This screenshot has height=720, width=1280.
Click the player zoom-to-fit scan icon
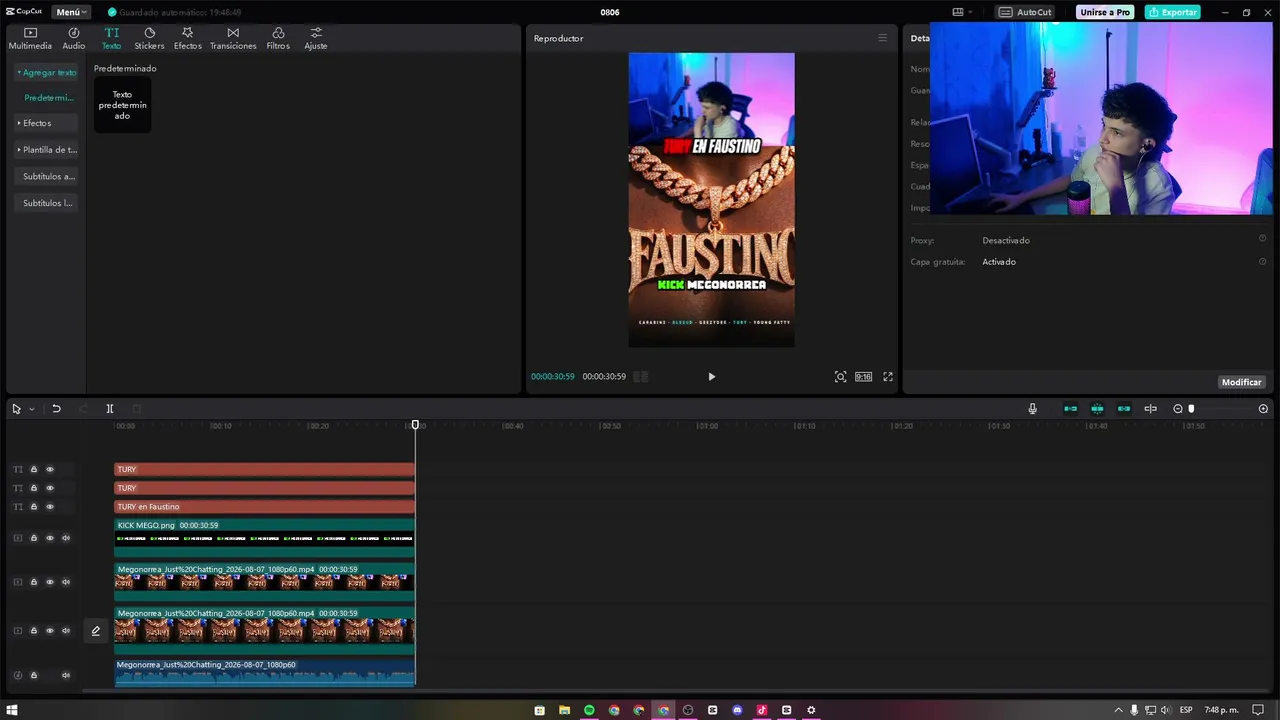pos(840,377)
